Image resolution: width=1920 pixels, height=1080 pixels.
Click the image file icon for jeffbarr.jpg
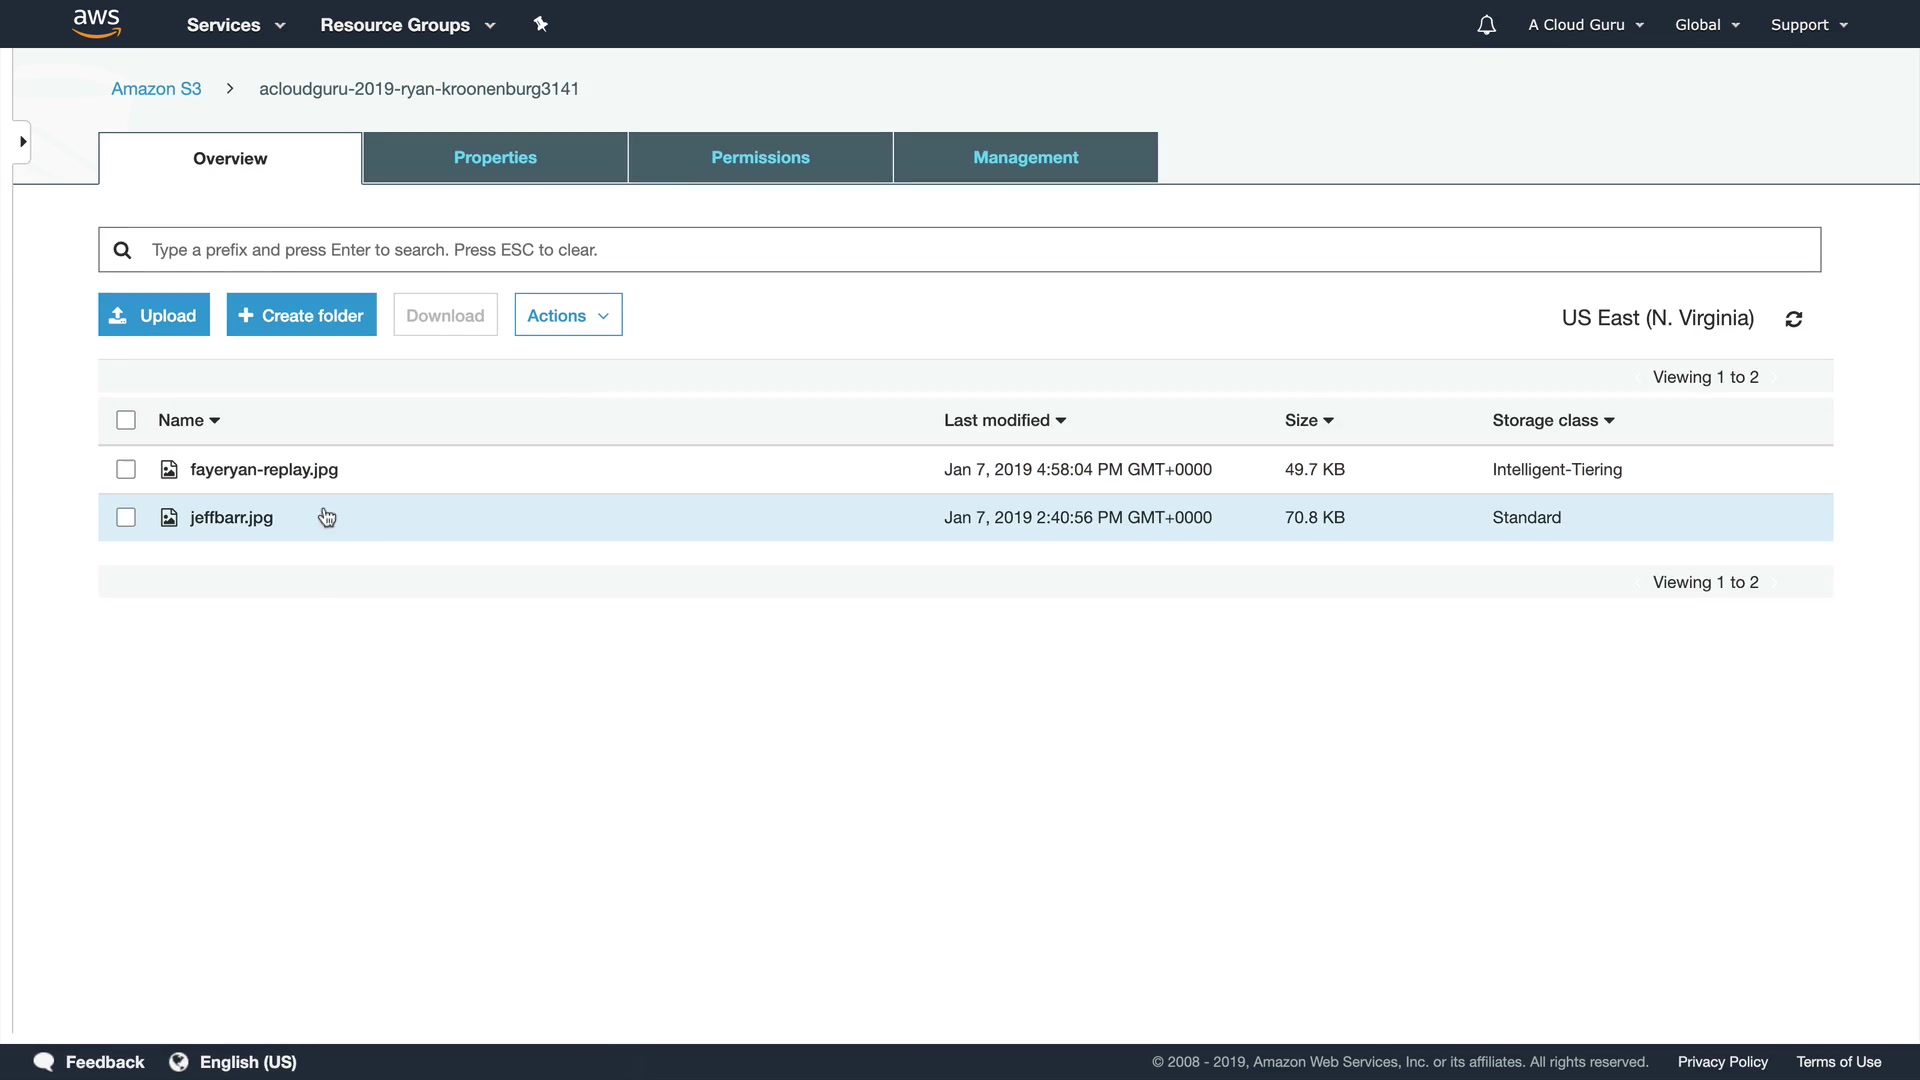pos(169,517)
